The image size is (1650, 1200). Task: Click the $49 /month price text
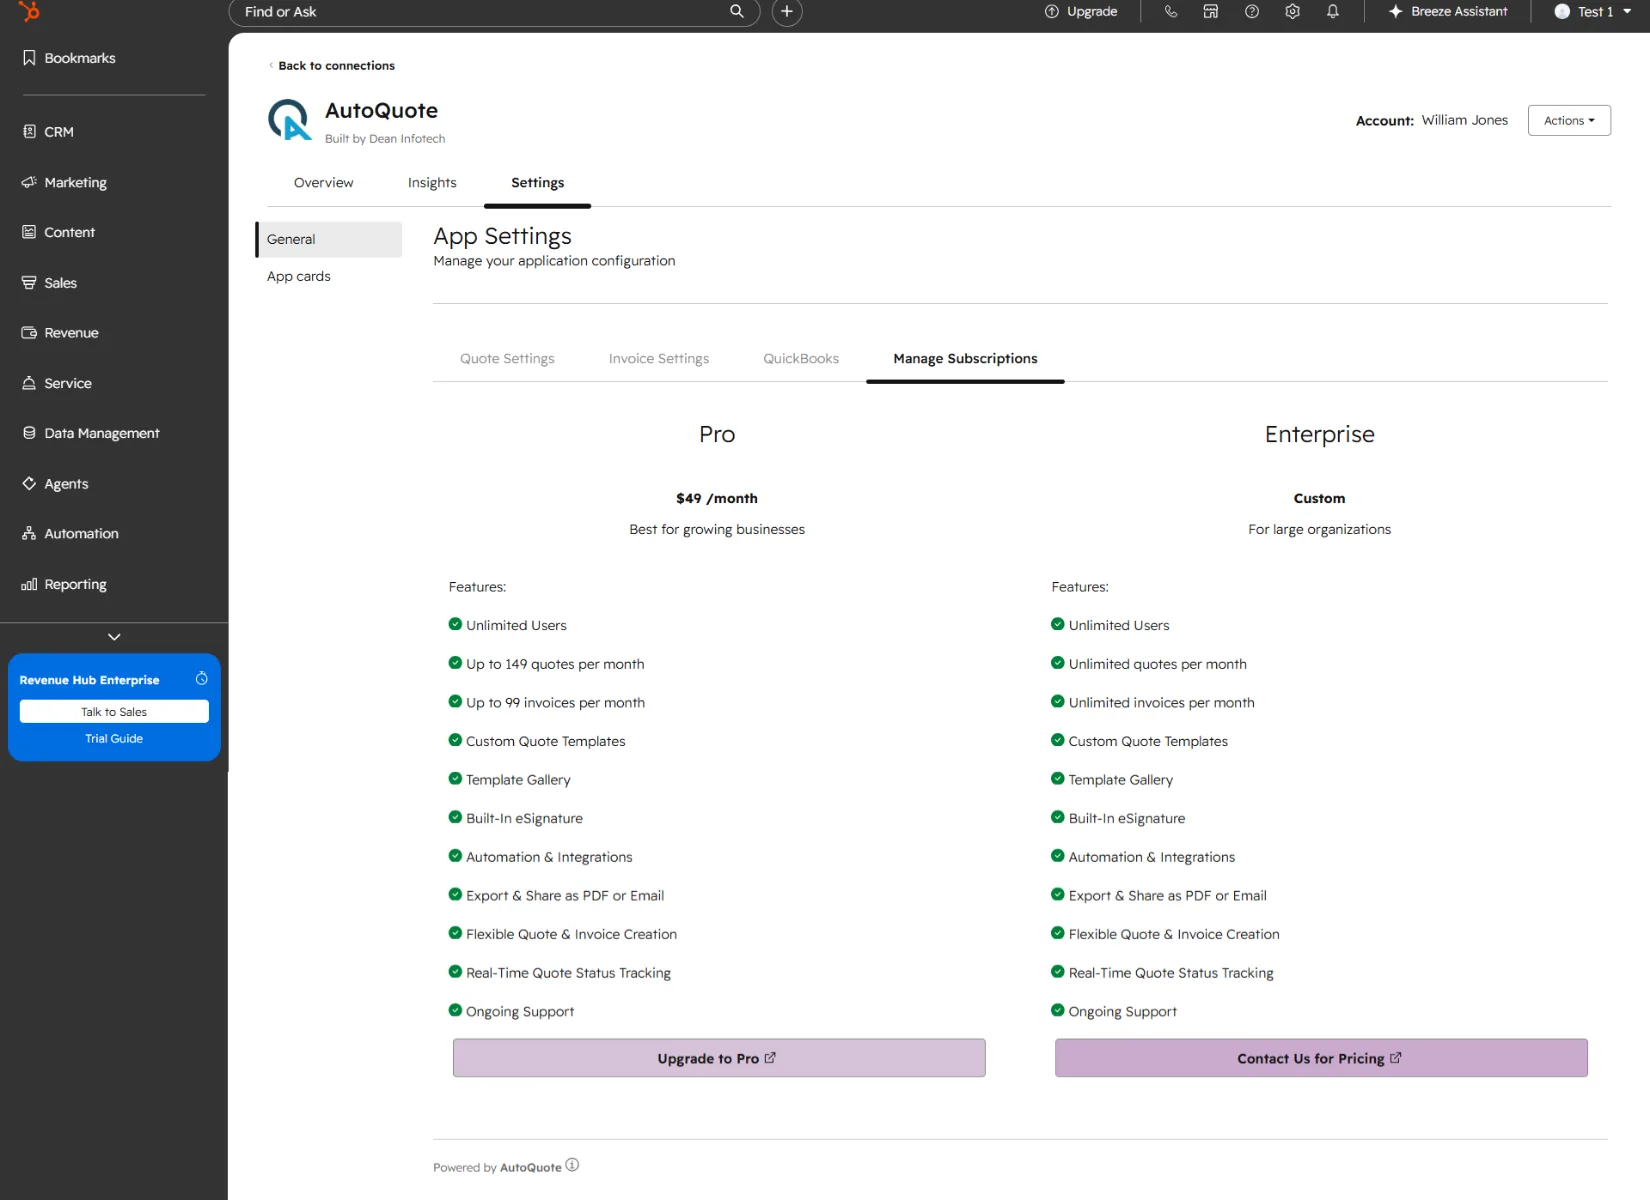pyautogui.click(x=717, y=499)
